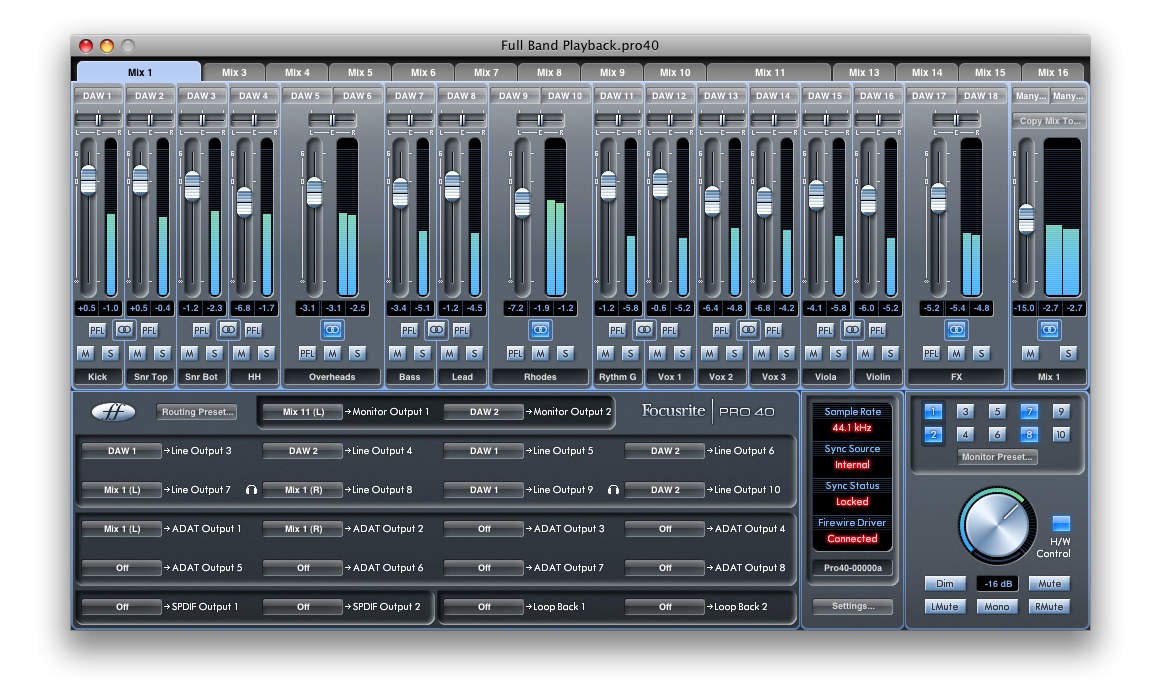
Task: Click the headphone icon next to Line Output 7
Action: pos(250,490)
